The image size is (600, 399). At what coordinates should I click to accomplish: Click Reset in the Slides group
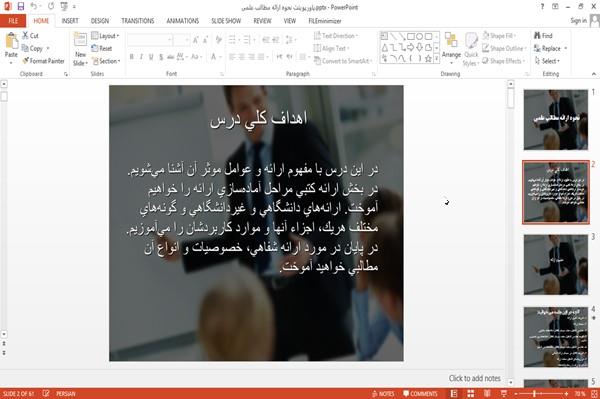tap(102, 48)
